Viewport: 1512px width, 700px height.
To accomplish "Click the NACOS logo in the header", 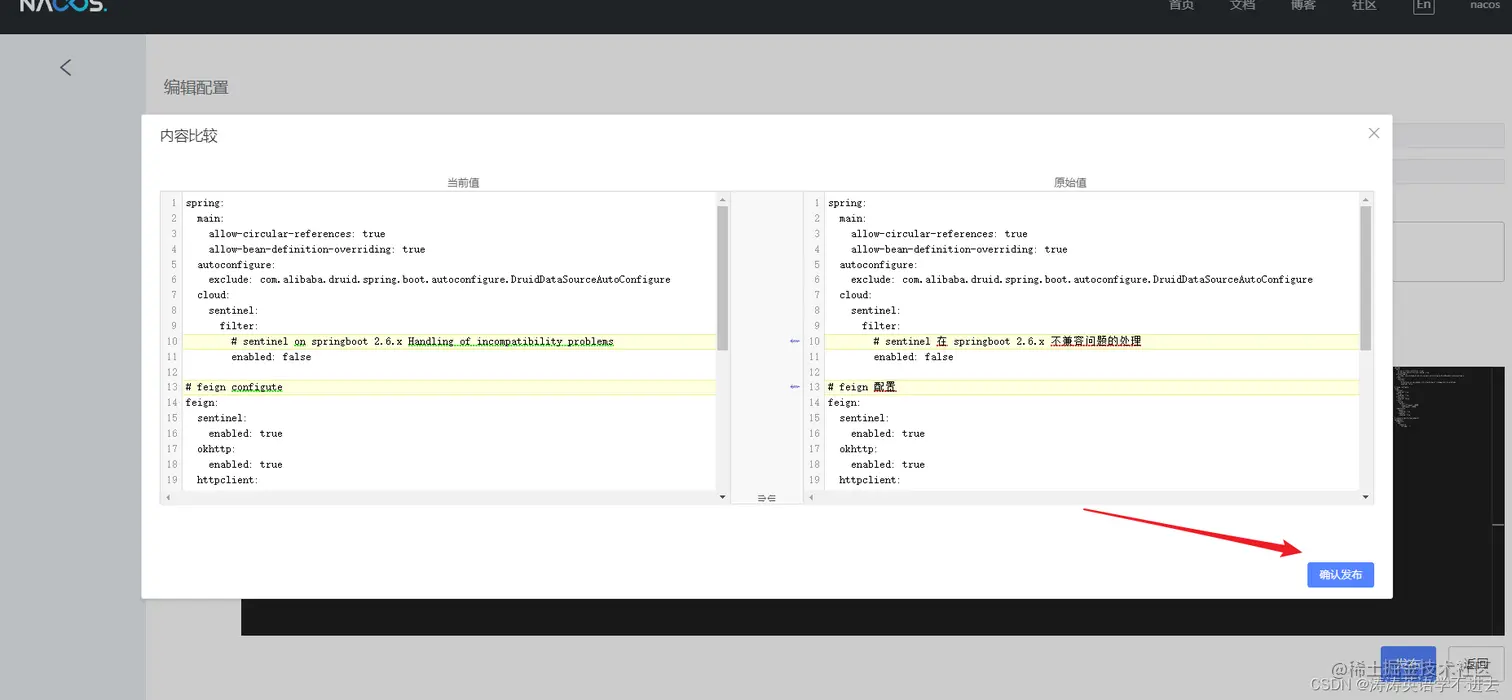I will [x=62, y=6].
